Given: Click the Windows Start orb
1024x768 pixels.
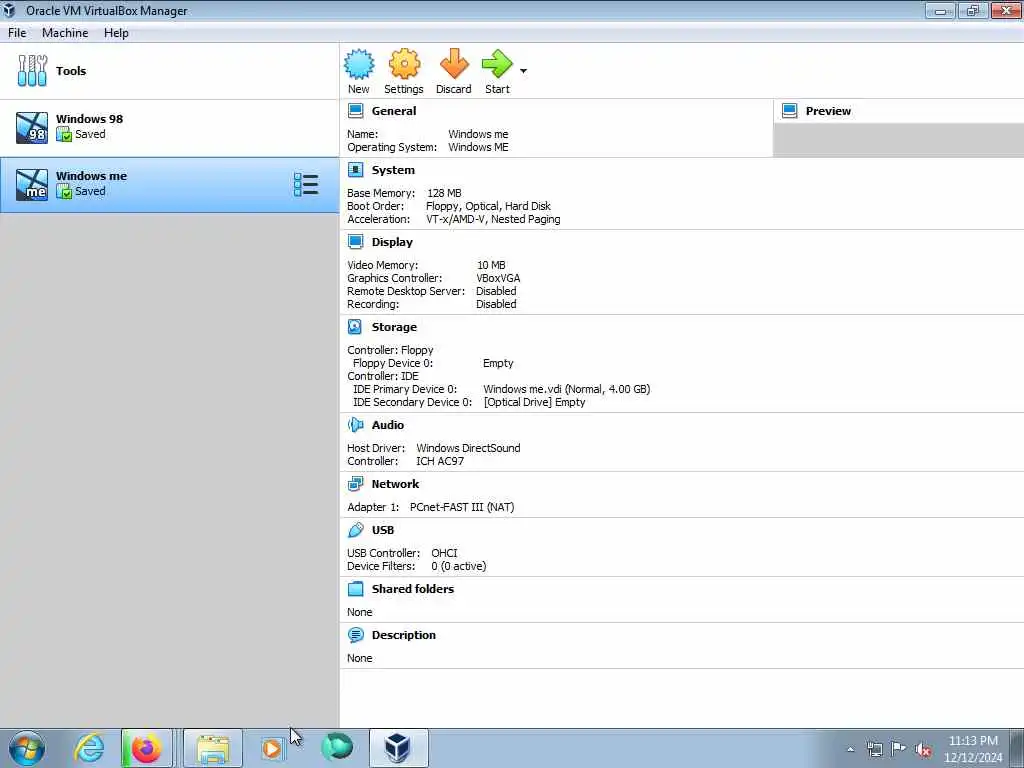Looking at the screenshot, I should pyautogui.click(x=27, y=748).
